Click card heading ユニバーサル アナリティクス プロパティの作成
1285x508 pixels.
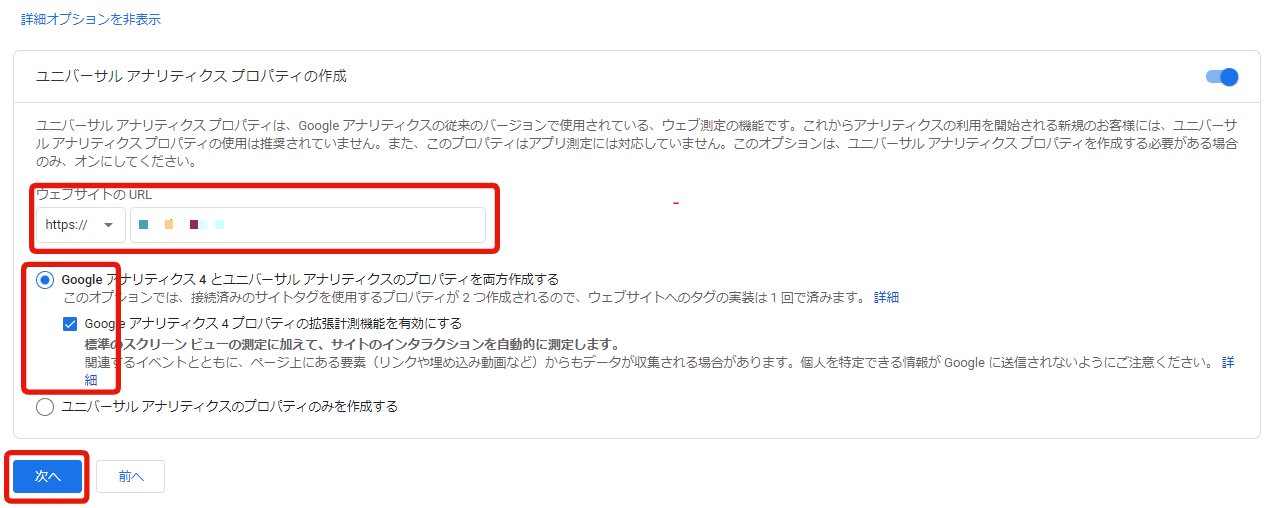click(191, 76)
